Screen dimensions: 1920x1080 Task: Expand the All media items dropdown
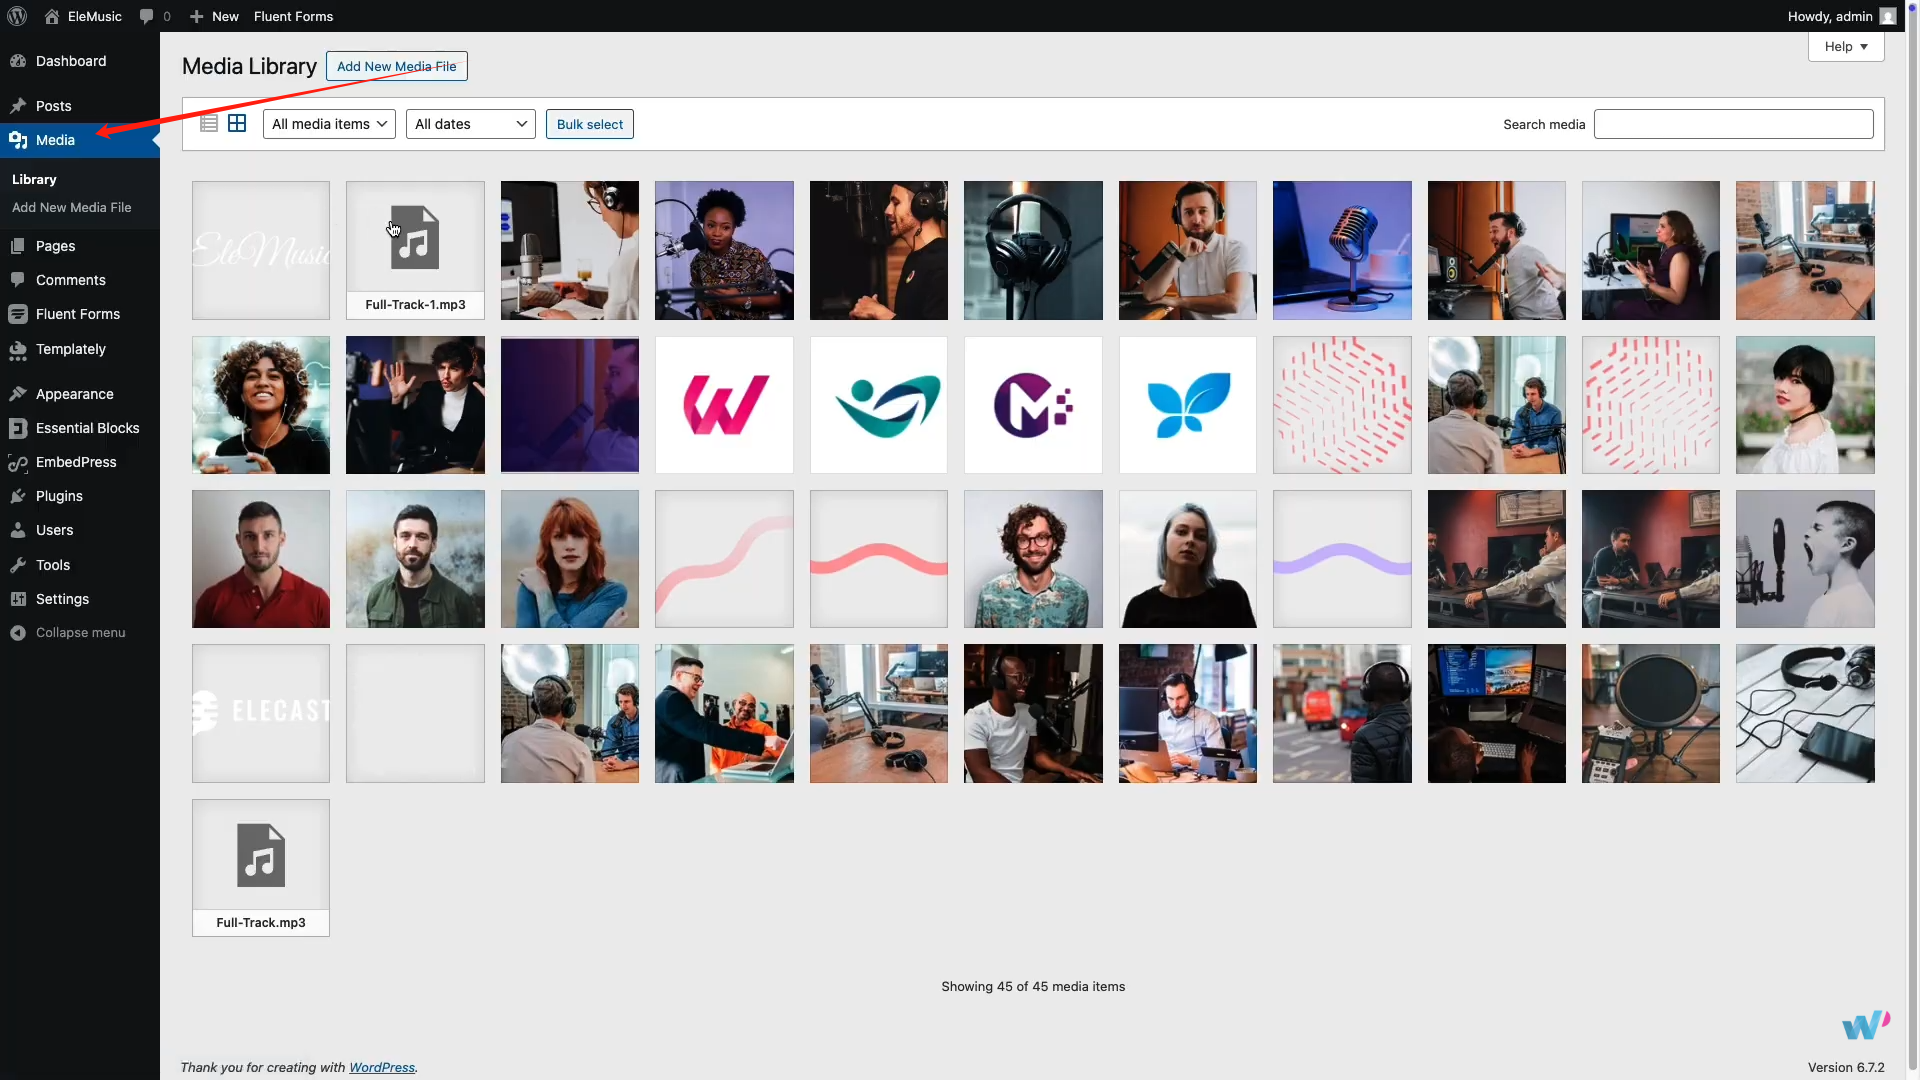pyautogui.click(x=329, y=124)
